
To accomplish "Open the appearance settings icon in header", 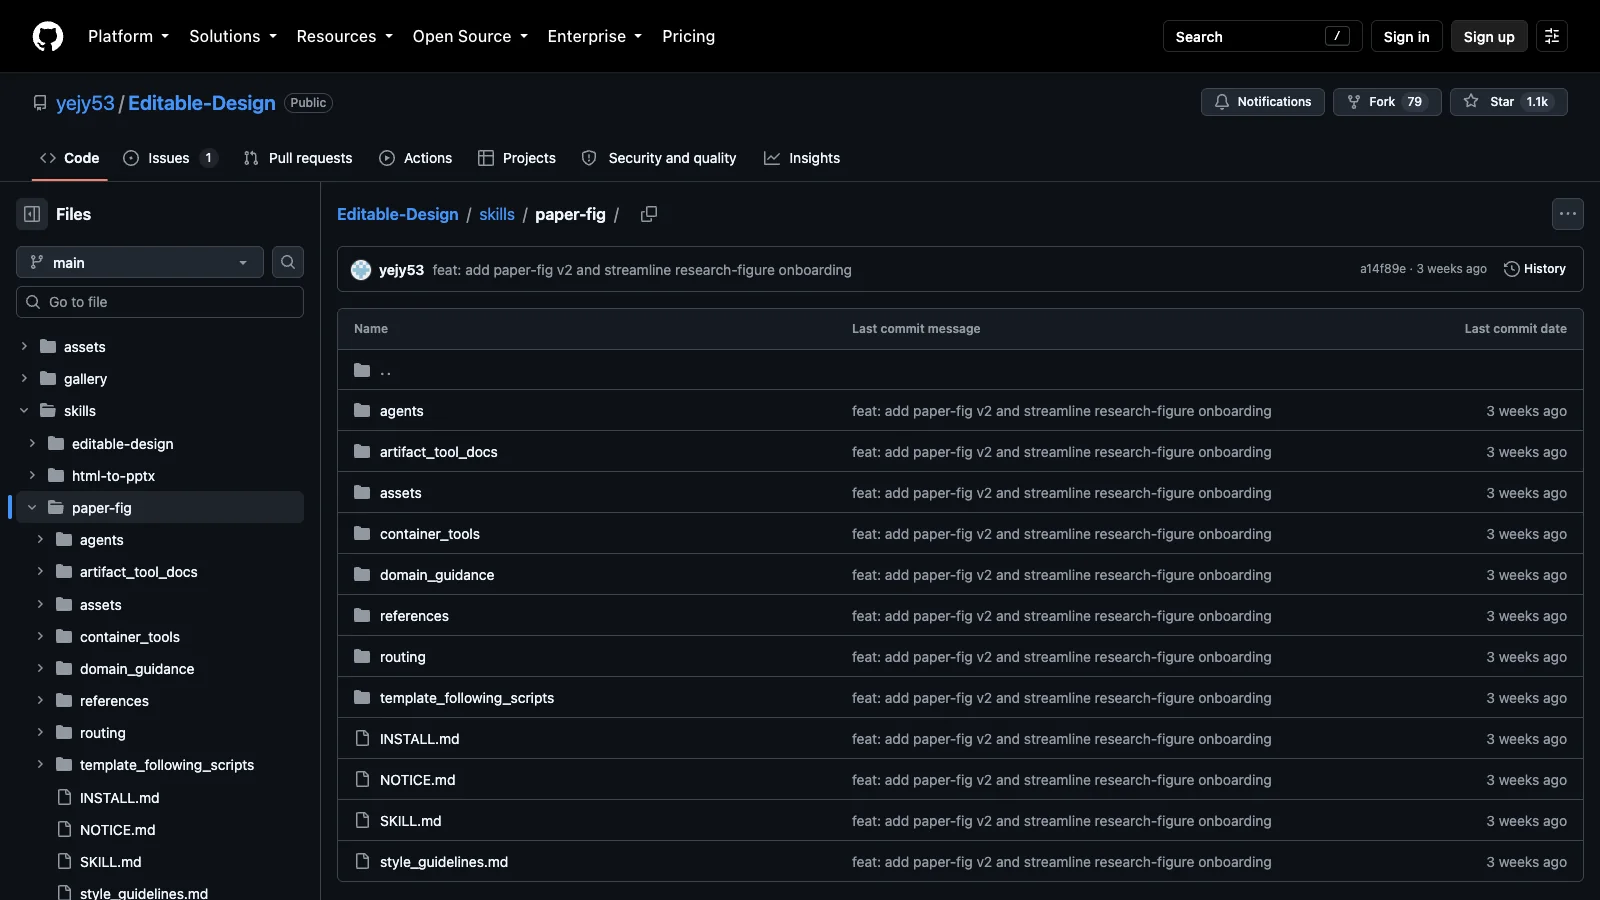I will point(1552,36).
